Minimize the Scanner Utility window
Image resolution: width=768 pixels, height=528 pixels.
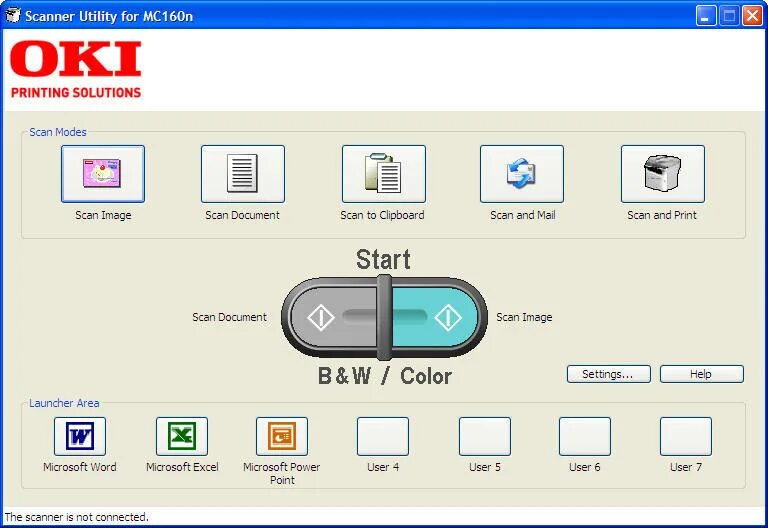pyautogui.click(x=706, y=16)
